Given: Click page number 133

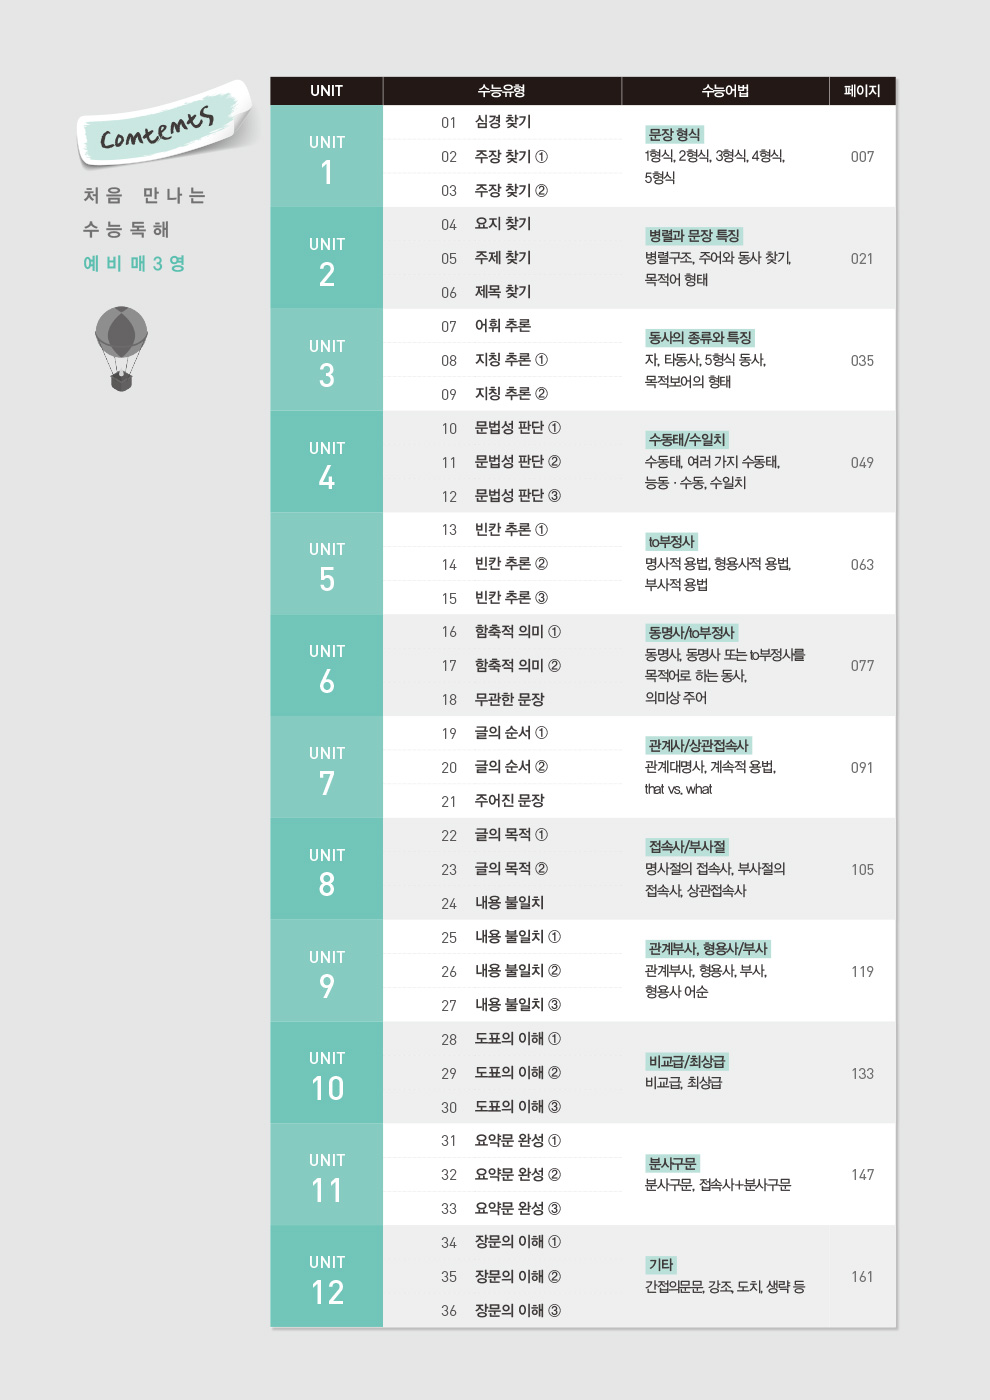Looking at the screenshot, I should [862, 1074].
